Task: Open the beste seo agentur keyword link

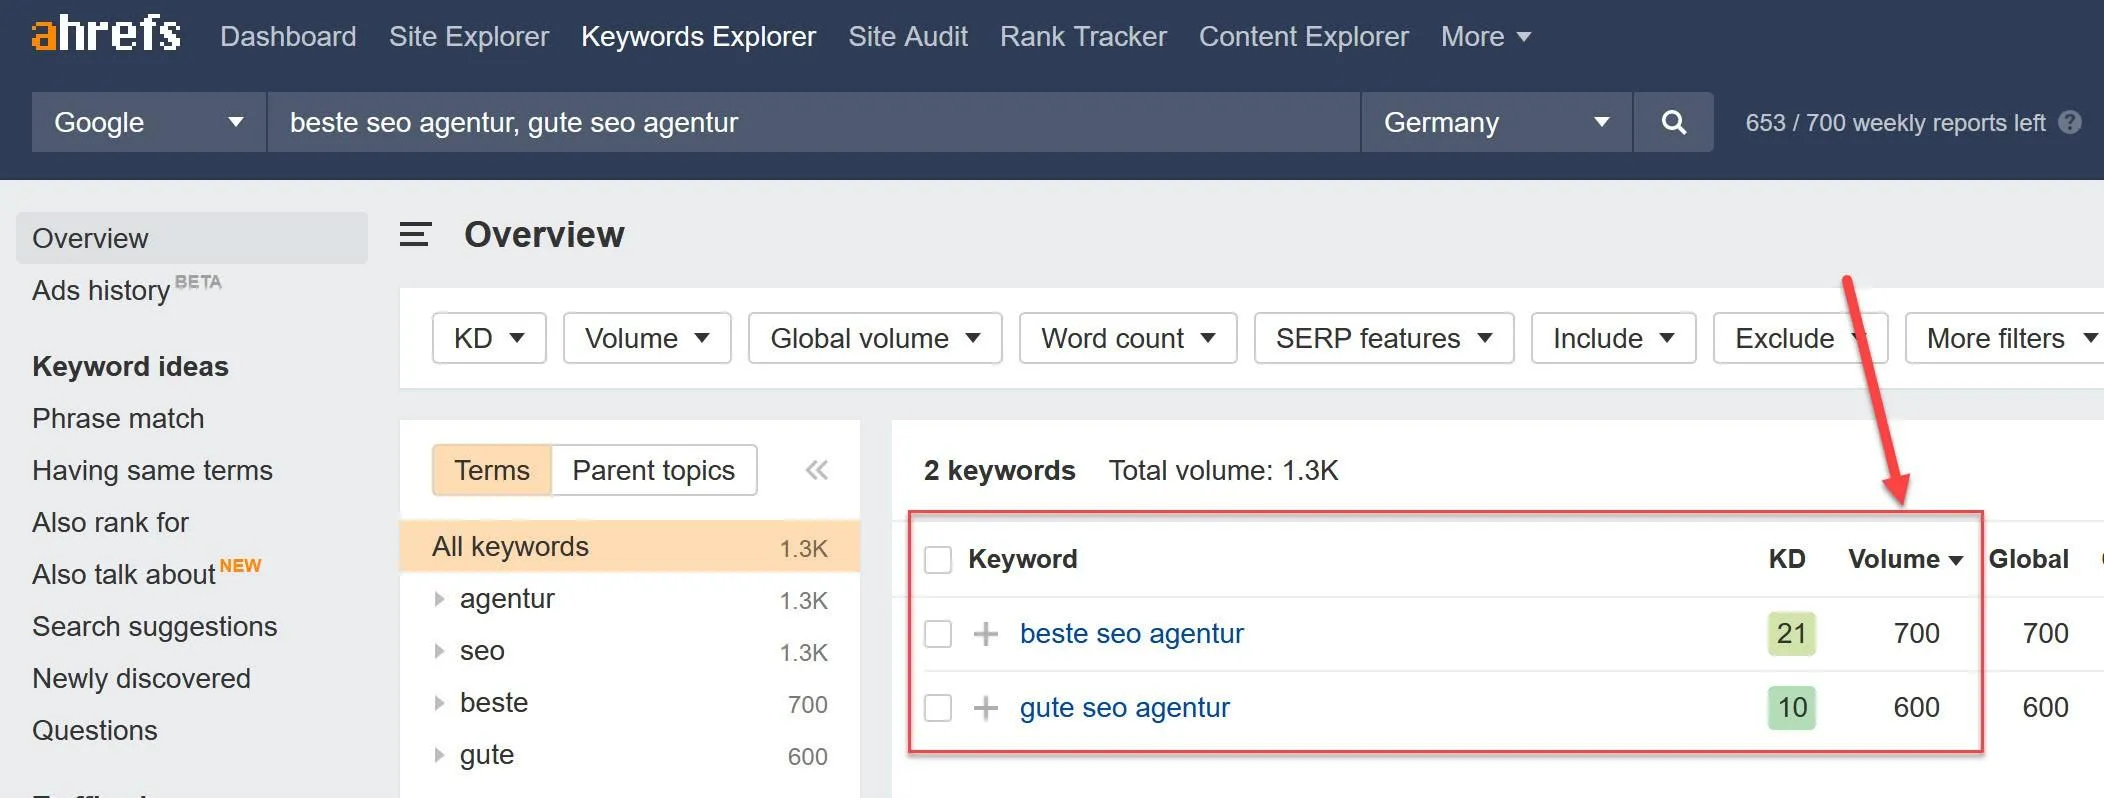Action: [1132, 634]
